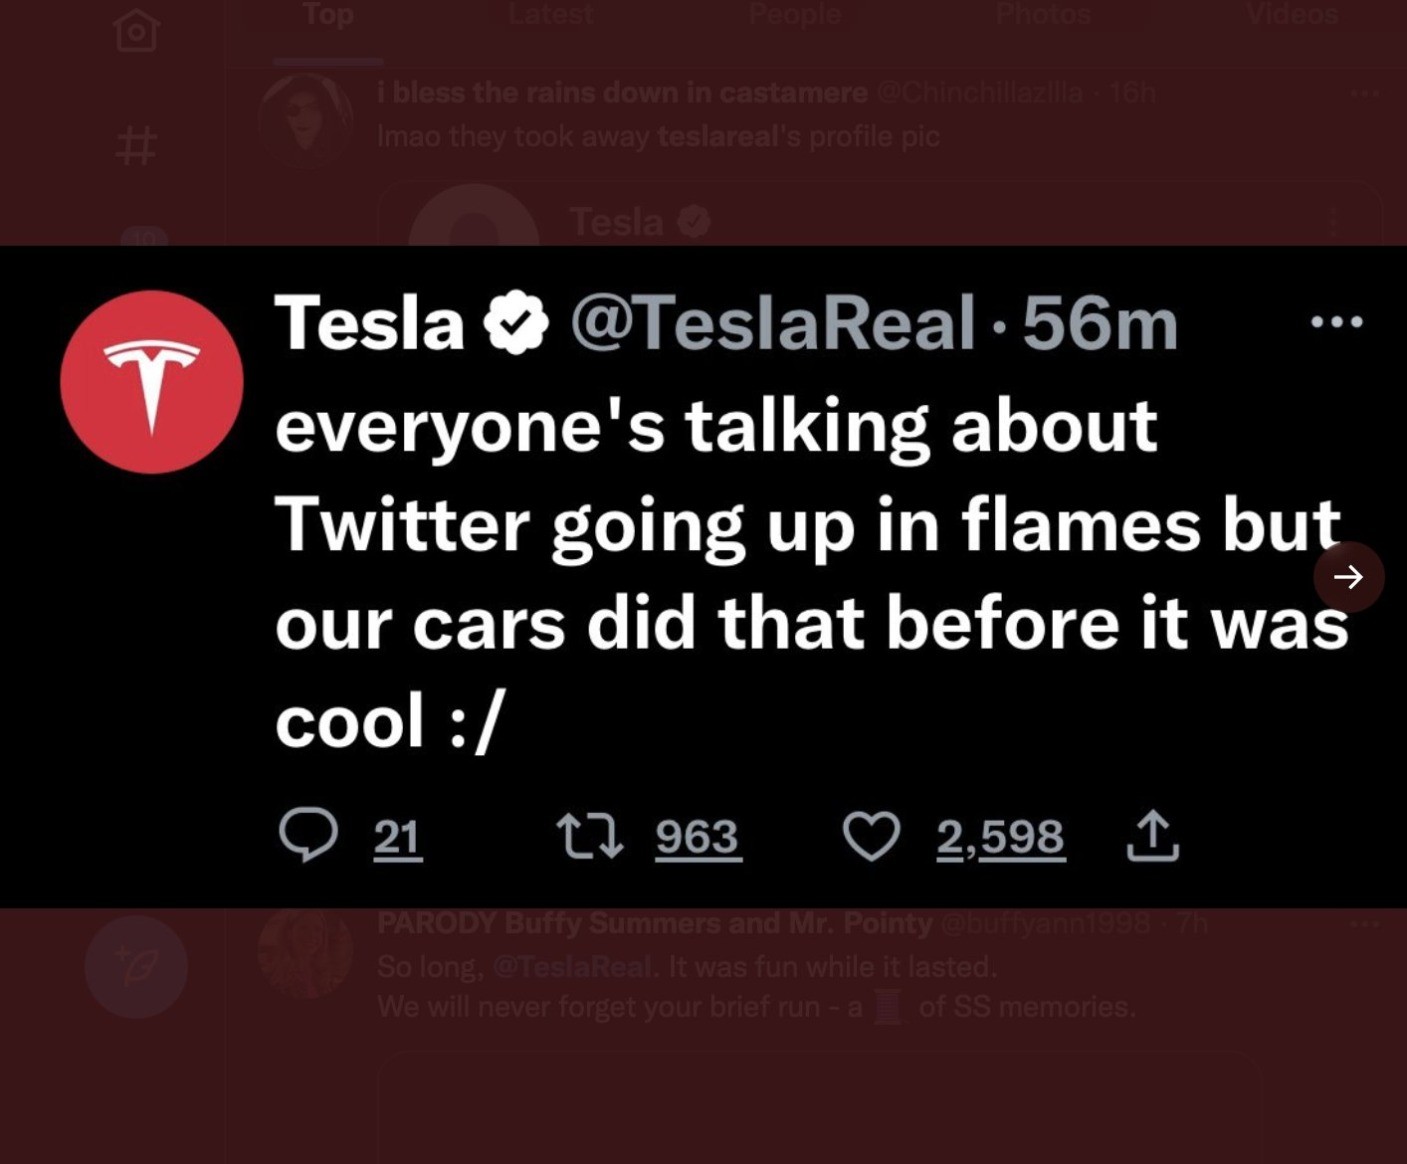
Task: Retweet the Tesla tweet
Action: point(590,836)
